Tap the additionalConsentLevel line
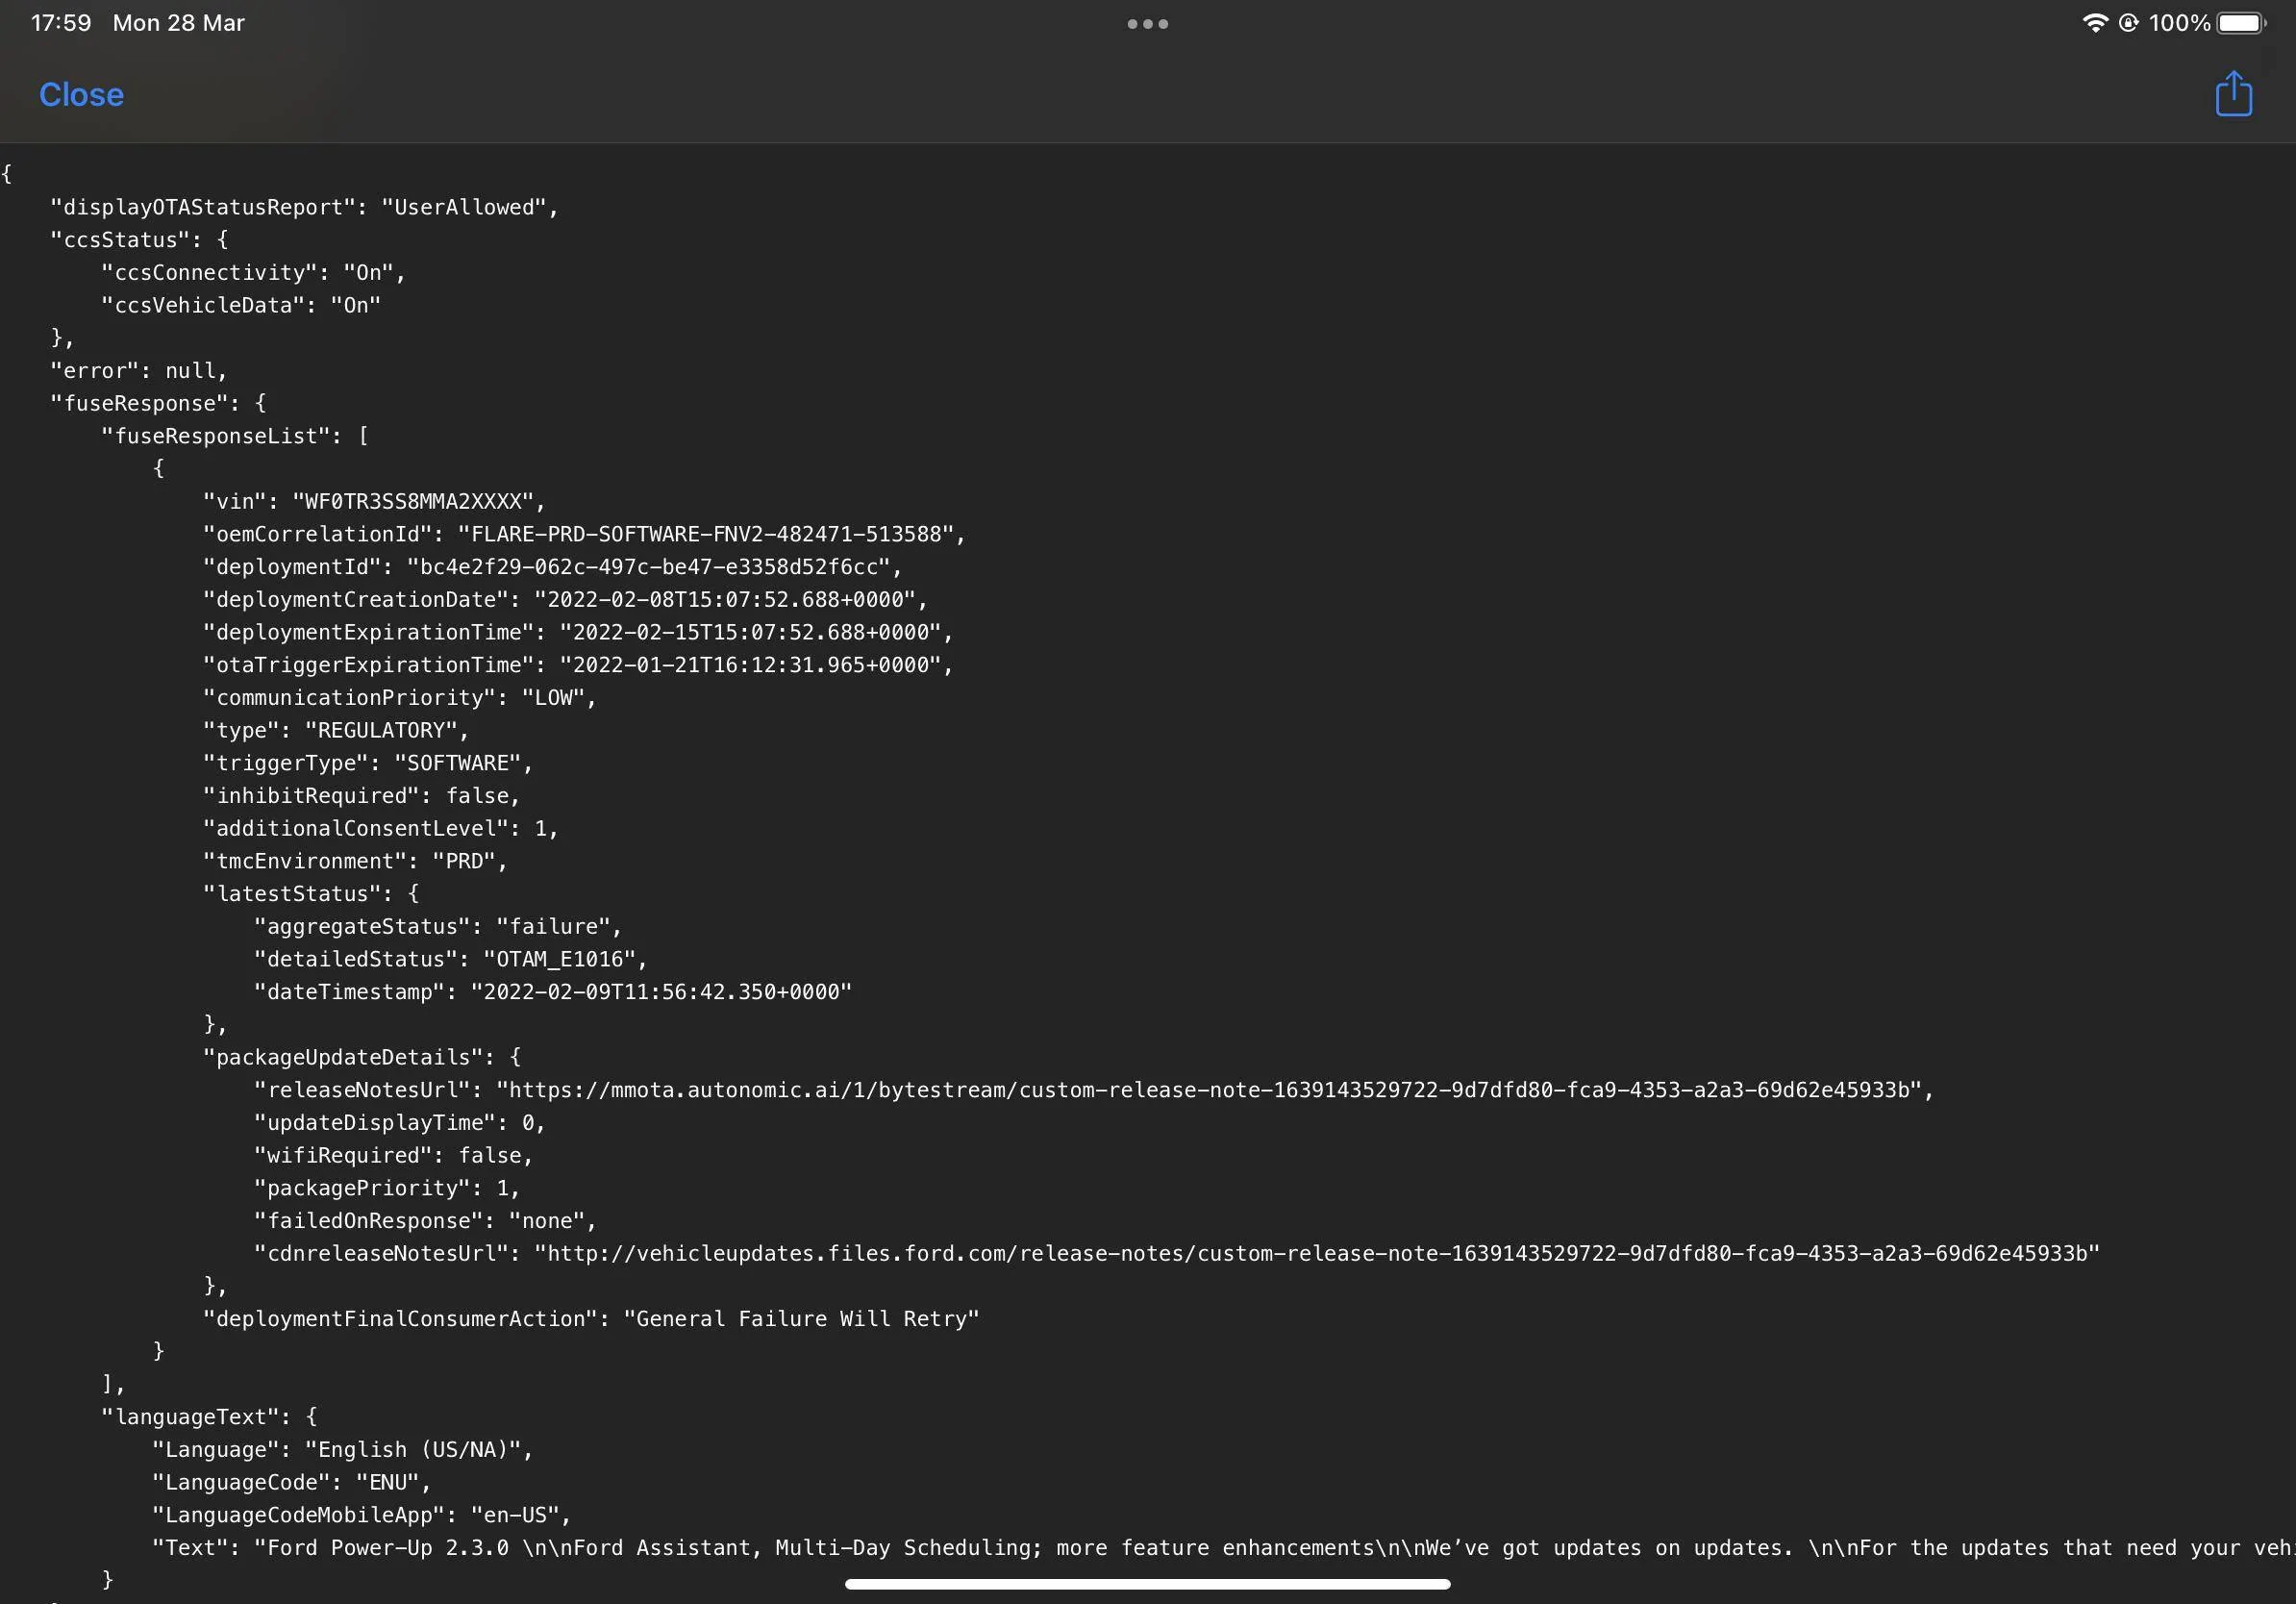Image resolution: width=2296 pixels, height=1604 pixels. point(381,828)
